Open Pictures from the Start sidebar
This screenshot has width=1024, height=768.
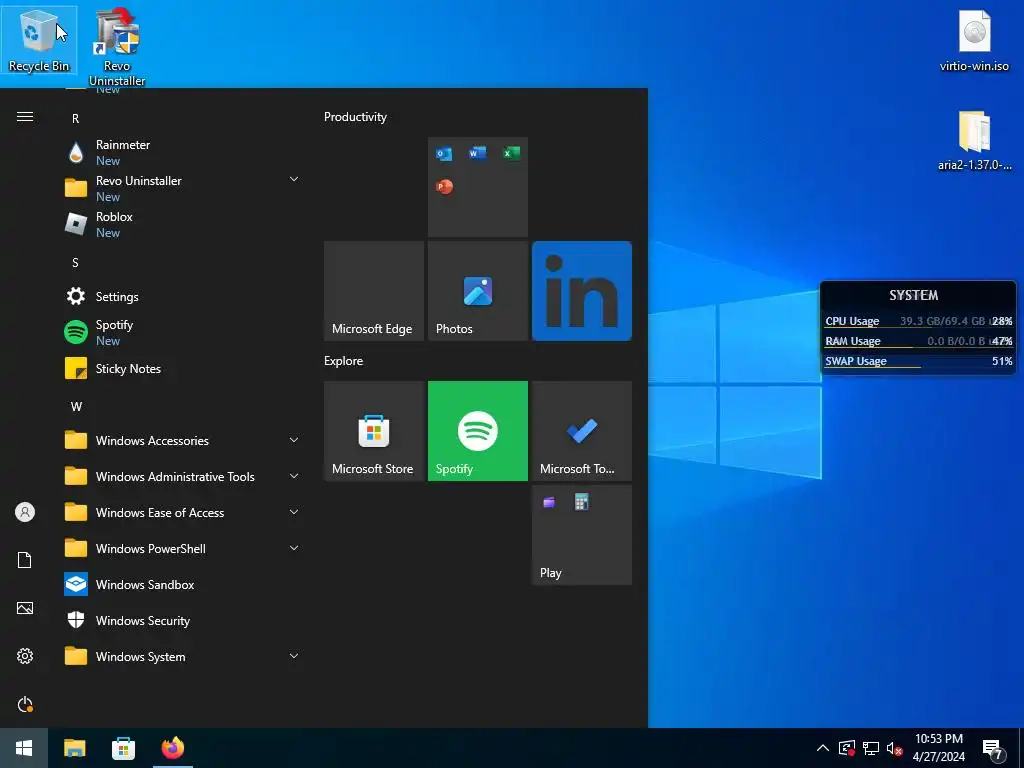coord(25,608)
